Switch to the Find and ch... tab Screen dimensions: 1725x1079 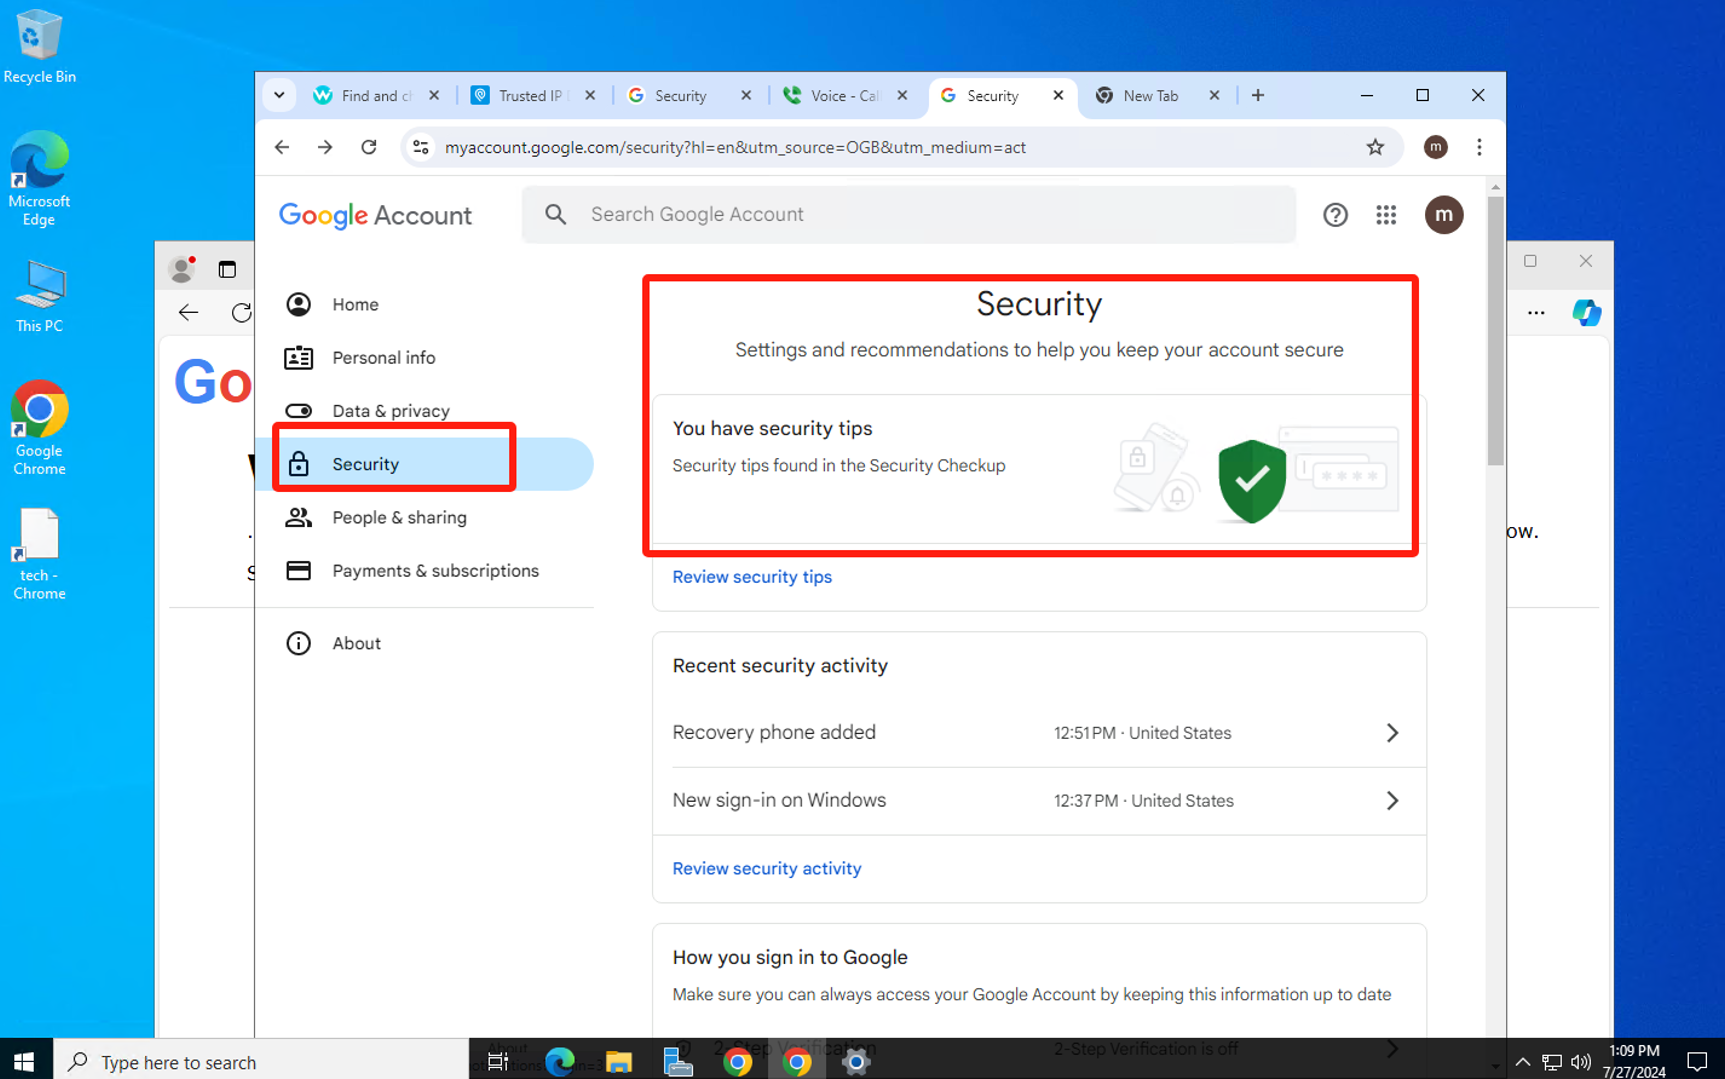[x=377, y=95]
